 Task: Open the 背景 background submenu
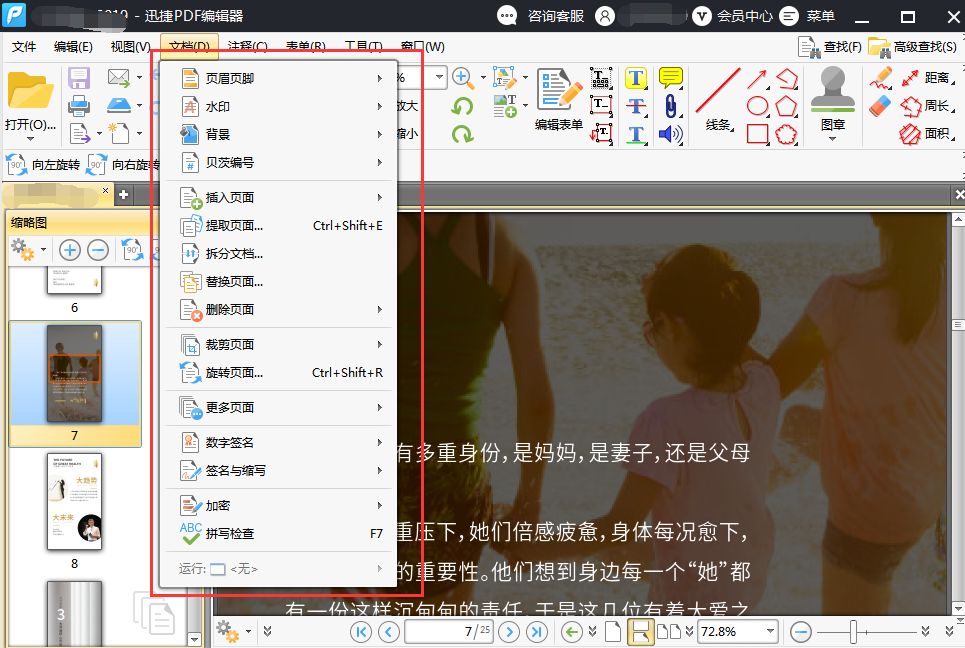[x=279, y=134]
